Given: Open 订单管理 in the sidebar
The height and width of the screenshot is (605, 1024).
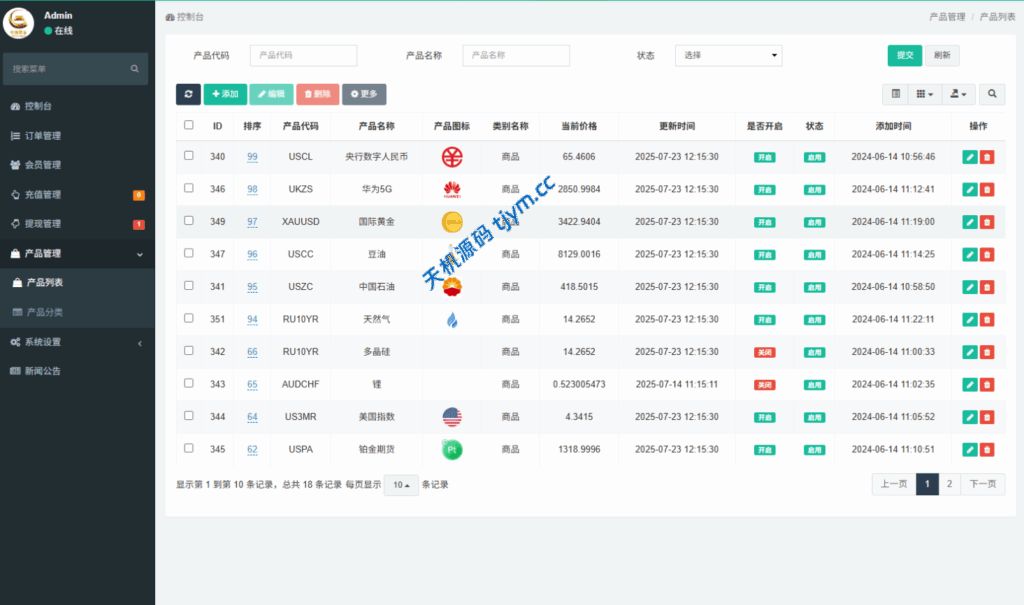Looking at the screenshot, I should pos(43,136).
